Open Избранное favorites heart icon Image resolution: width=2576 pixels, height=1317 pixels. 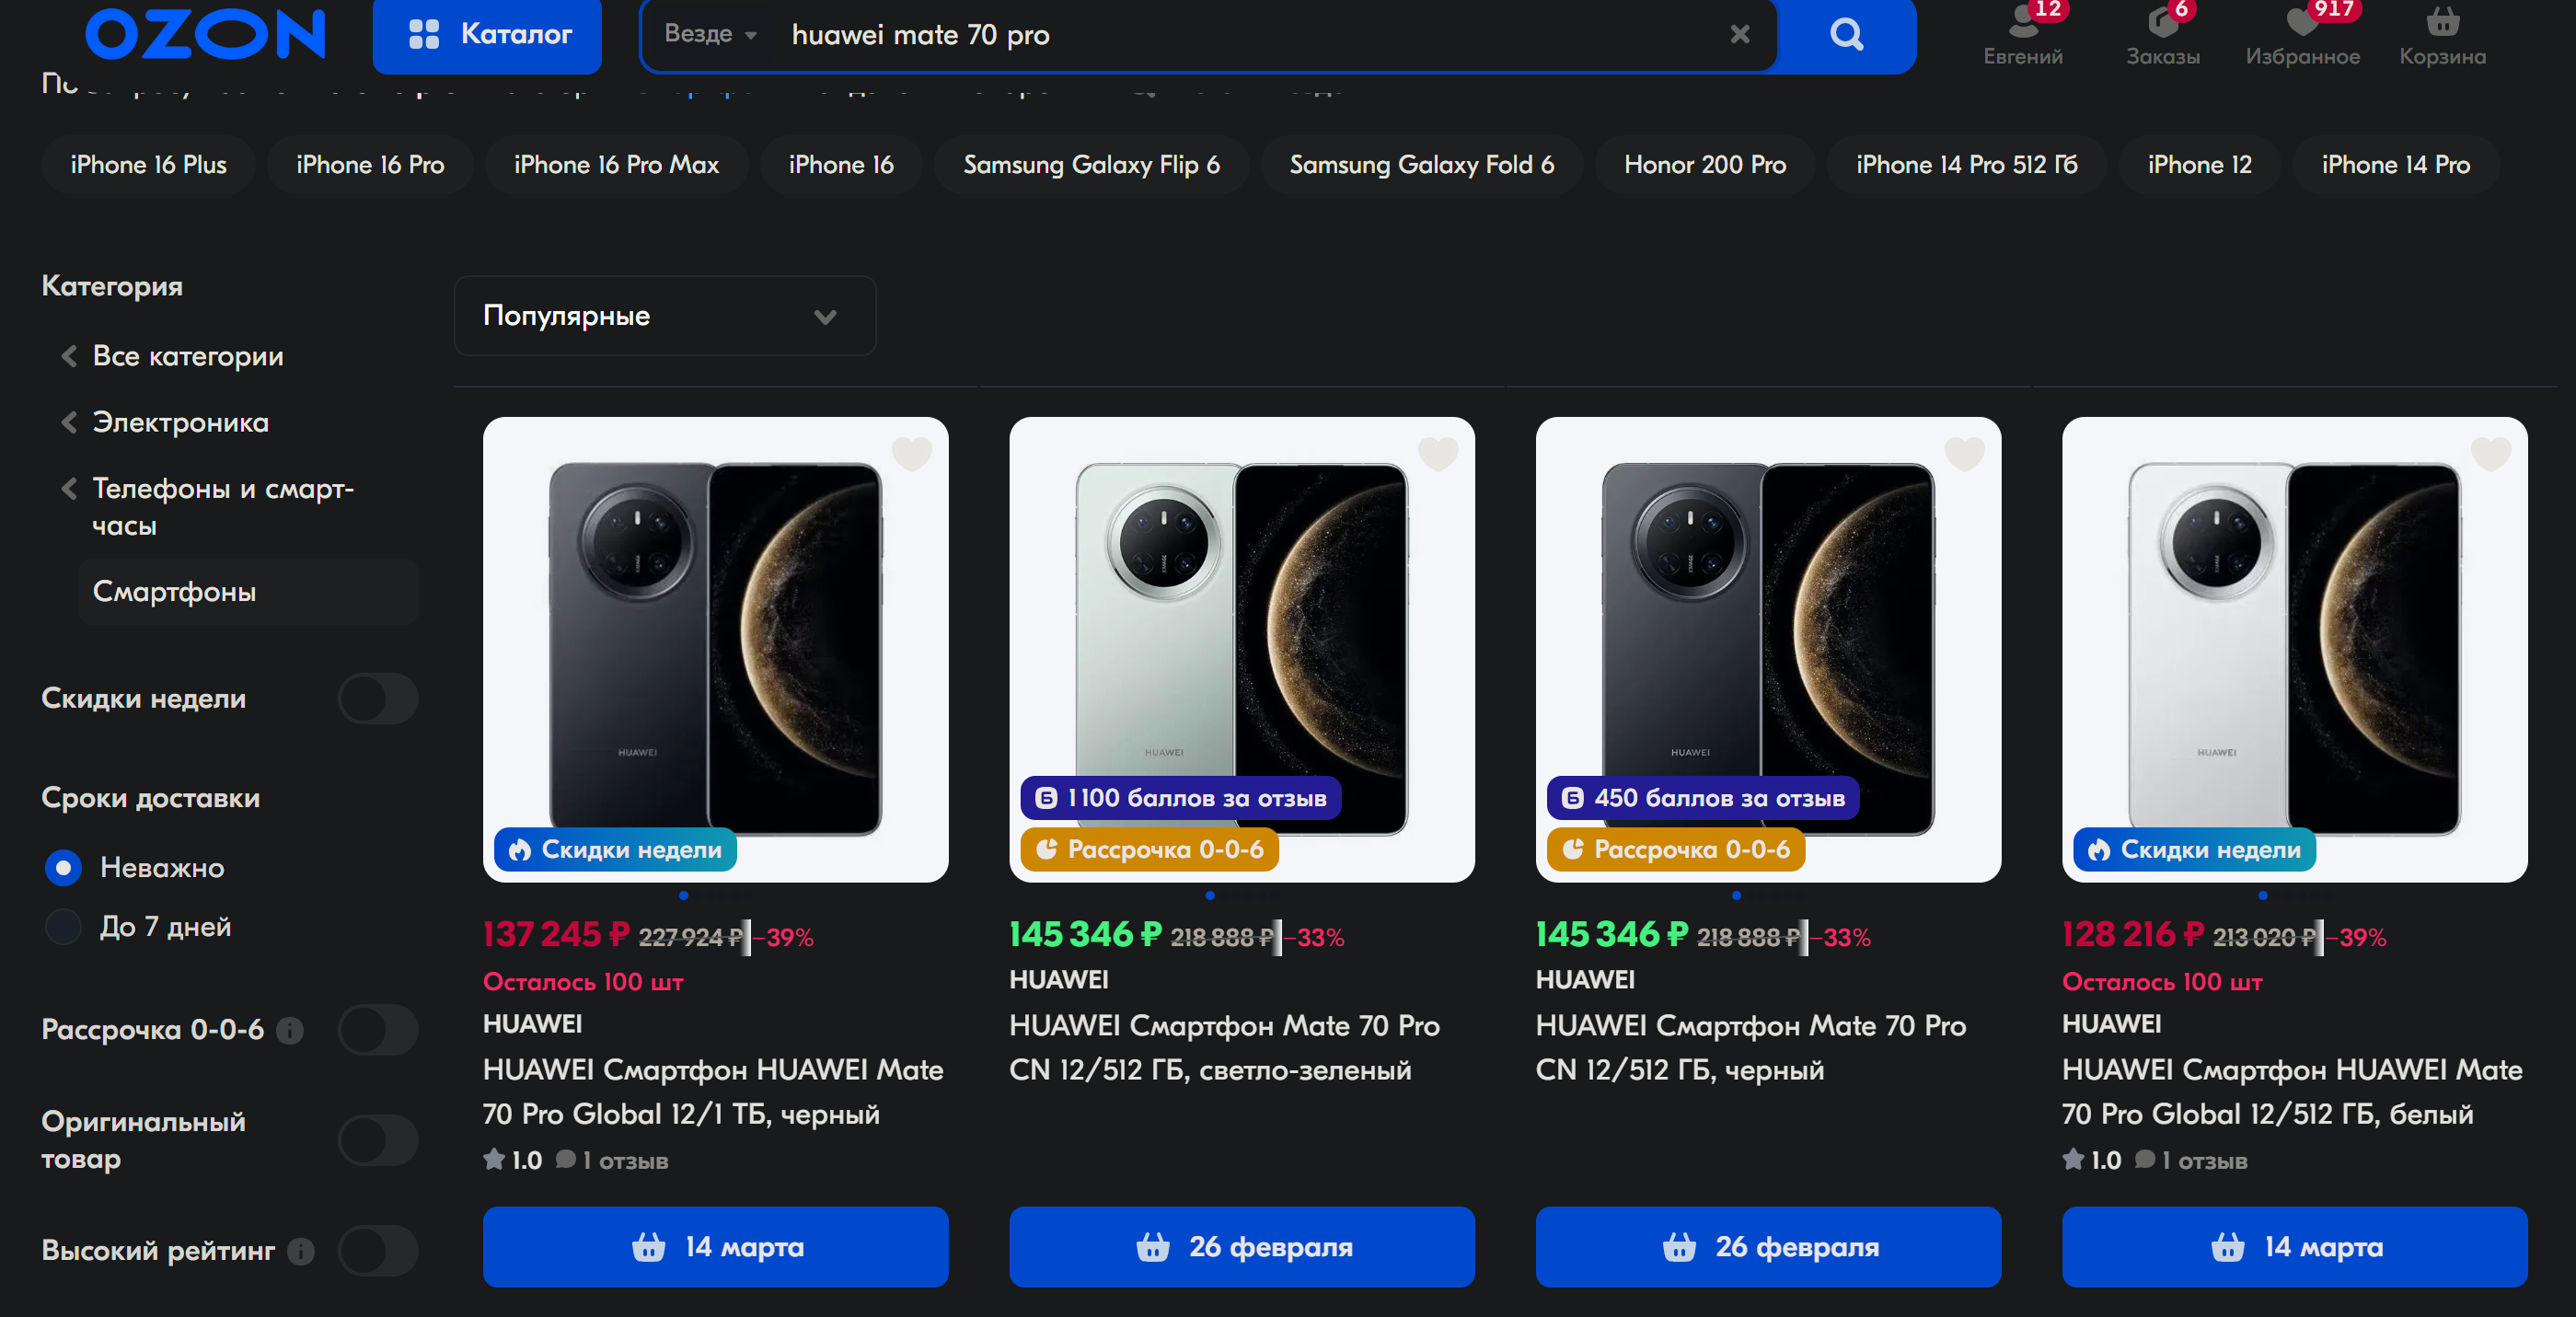(2302, 35)
